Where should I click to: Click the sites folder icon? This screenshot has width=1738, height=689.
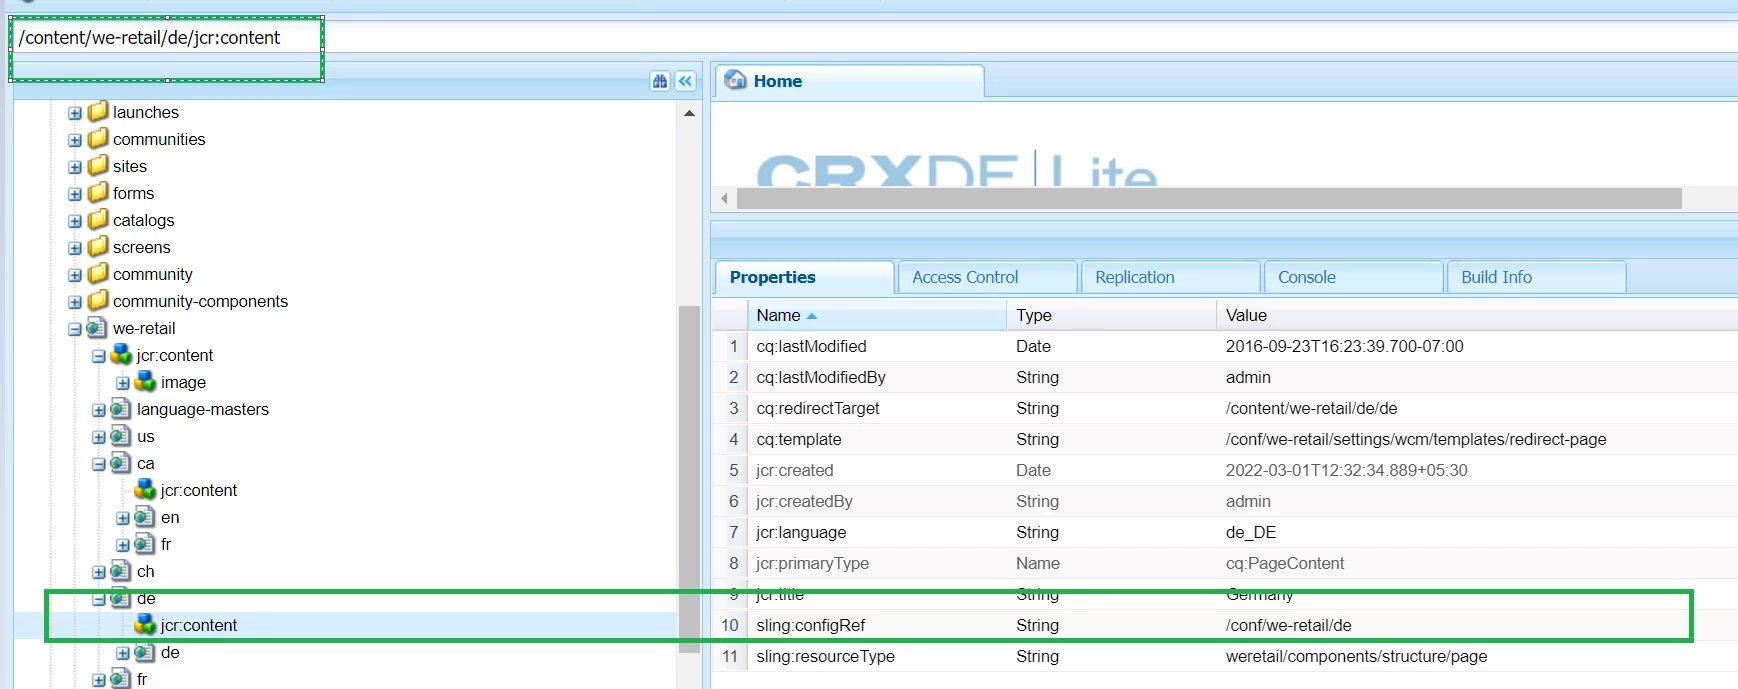[98, 165]
